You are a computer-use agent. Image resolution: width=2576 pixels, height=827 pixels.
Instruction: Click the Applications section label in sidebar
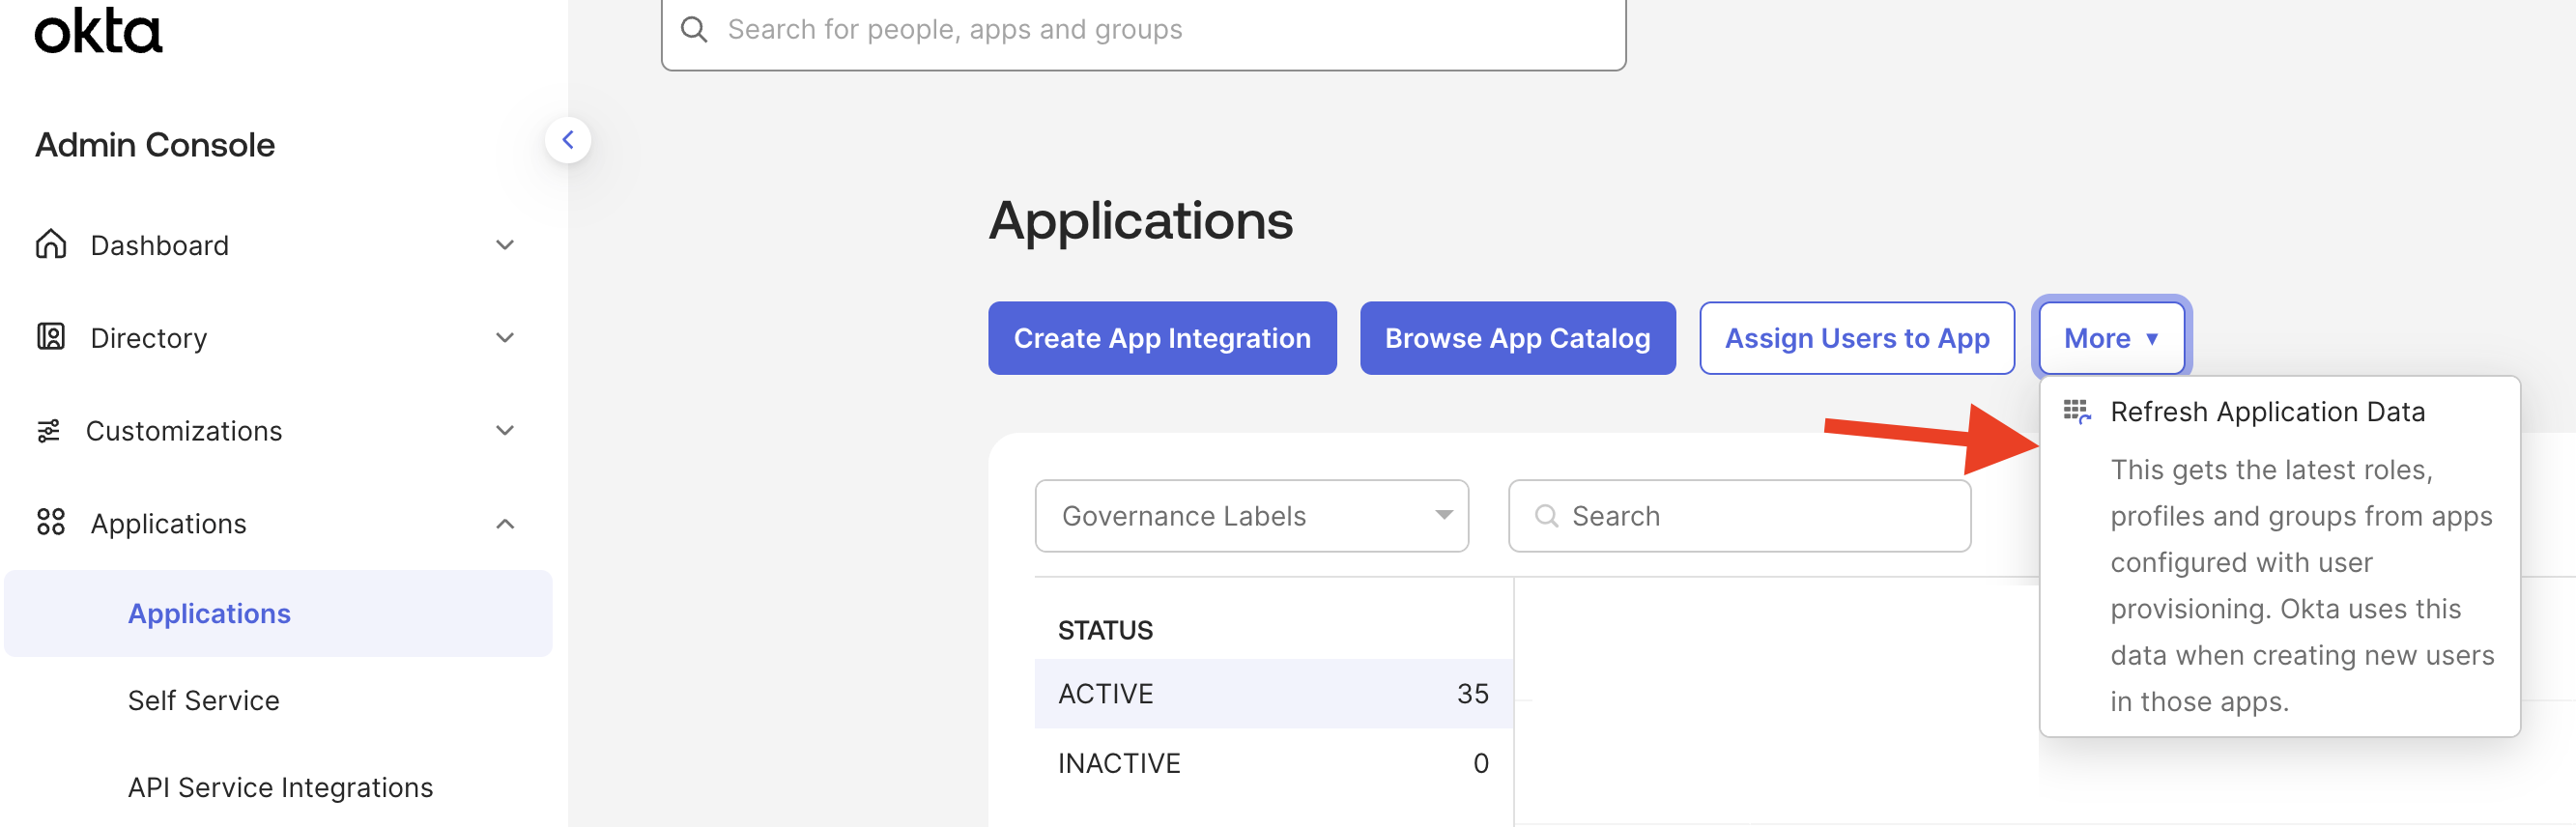169,524
